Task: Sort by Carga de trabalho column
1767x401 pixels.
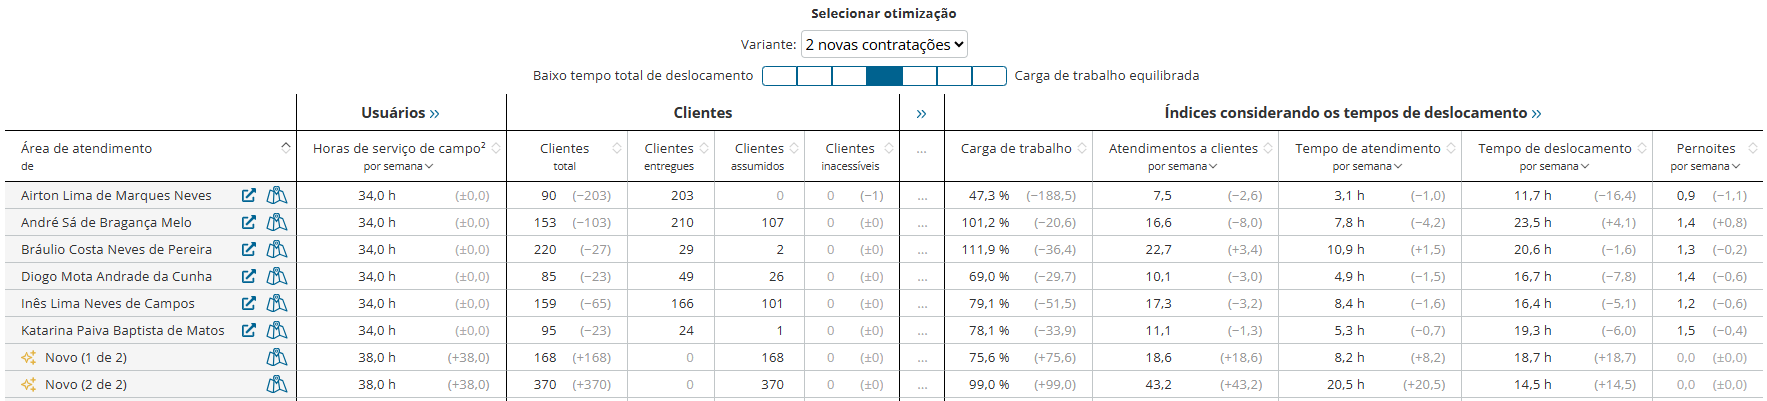Action: pos(1082,148)
